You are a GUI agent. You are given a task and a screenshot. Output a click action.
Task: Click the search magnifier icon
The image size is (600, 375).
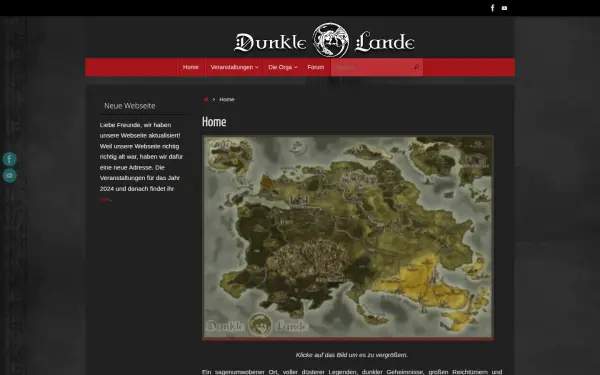coord(416,67)
